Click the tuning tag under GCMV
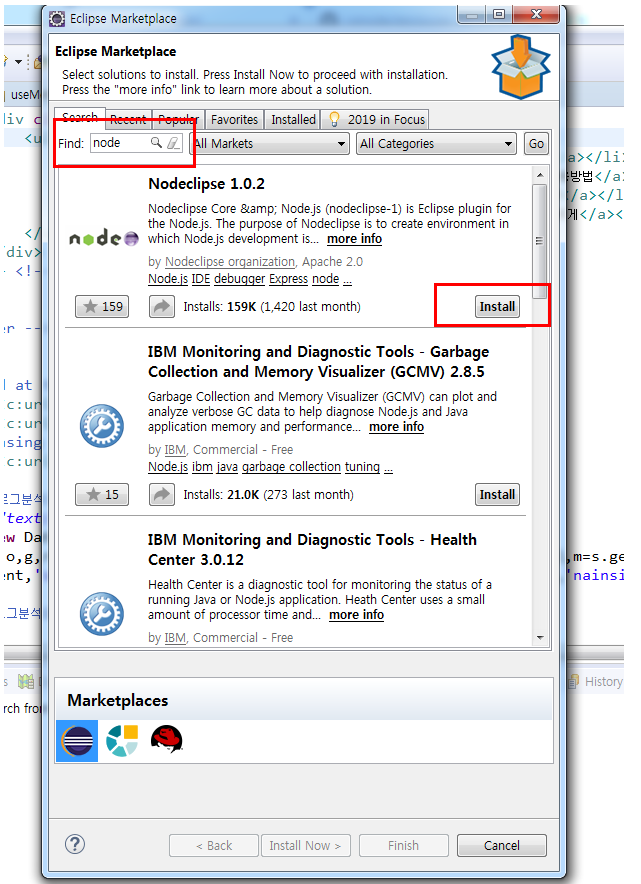This screenshot has height=884, width=641. coord(363,467)
